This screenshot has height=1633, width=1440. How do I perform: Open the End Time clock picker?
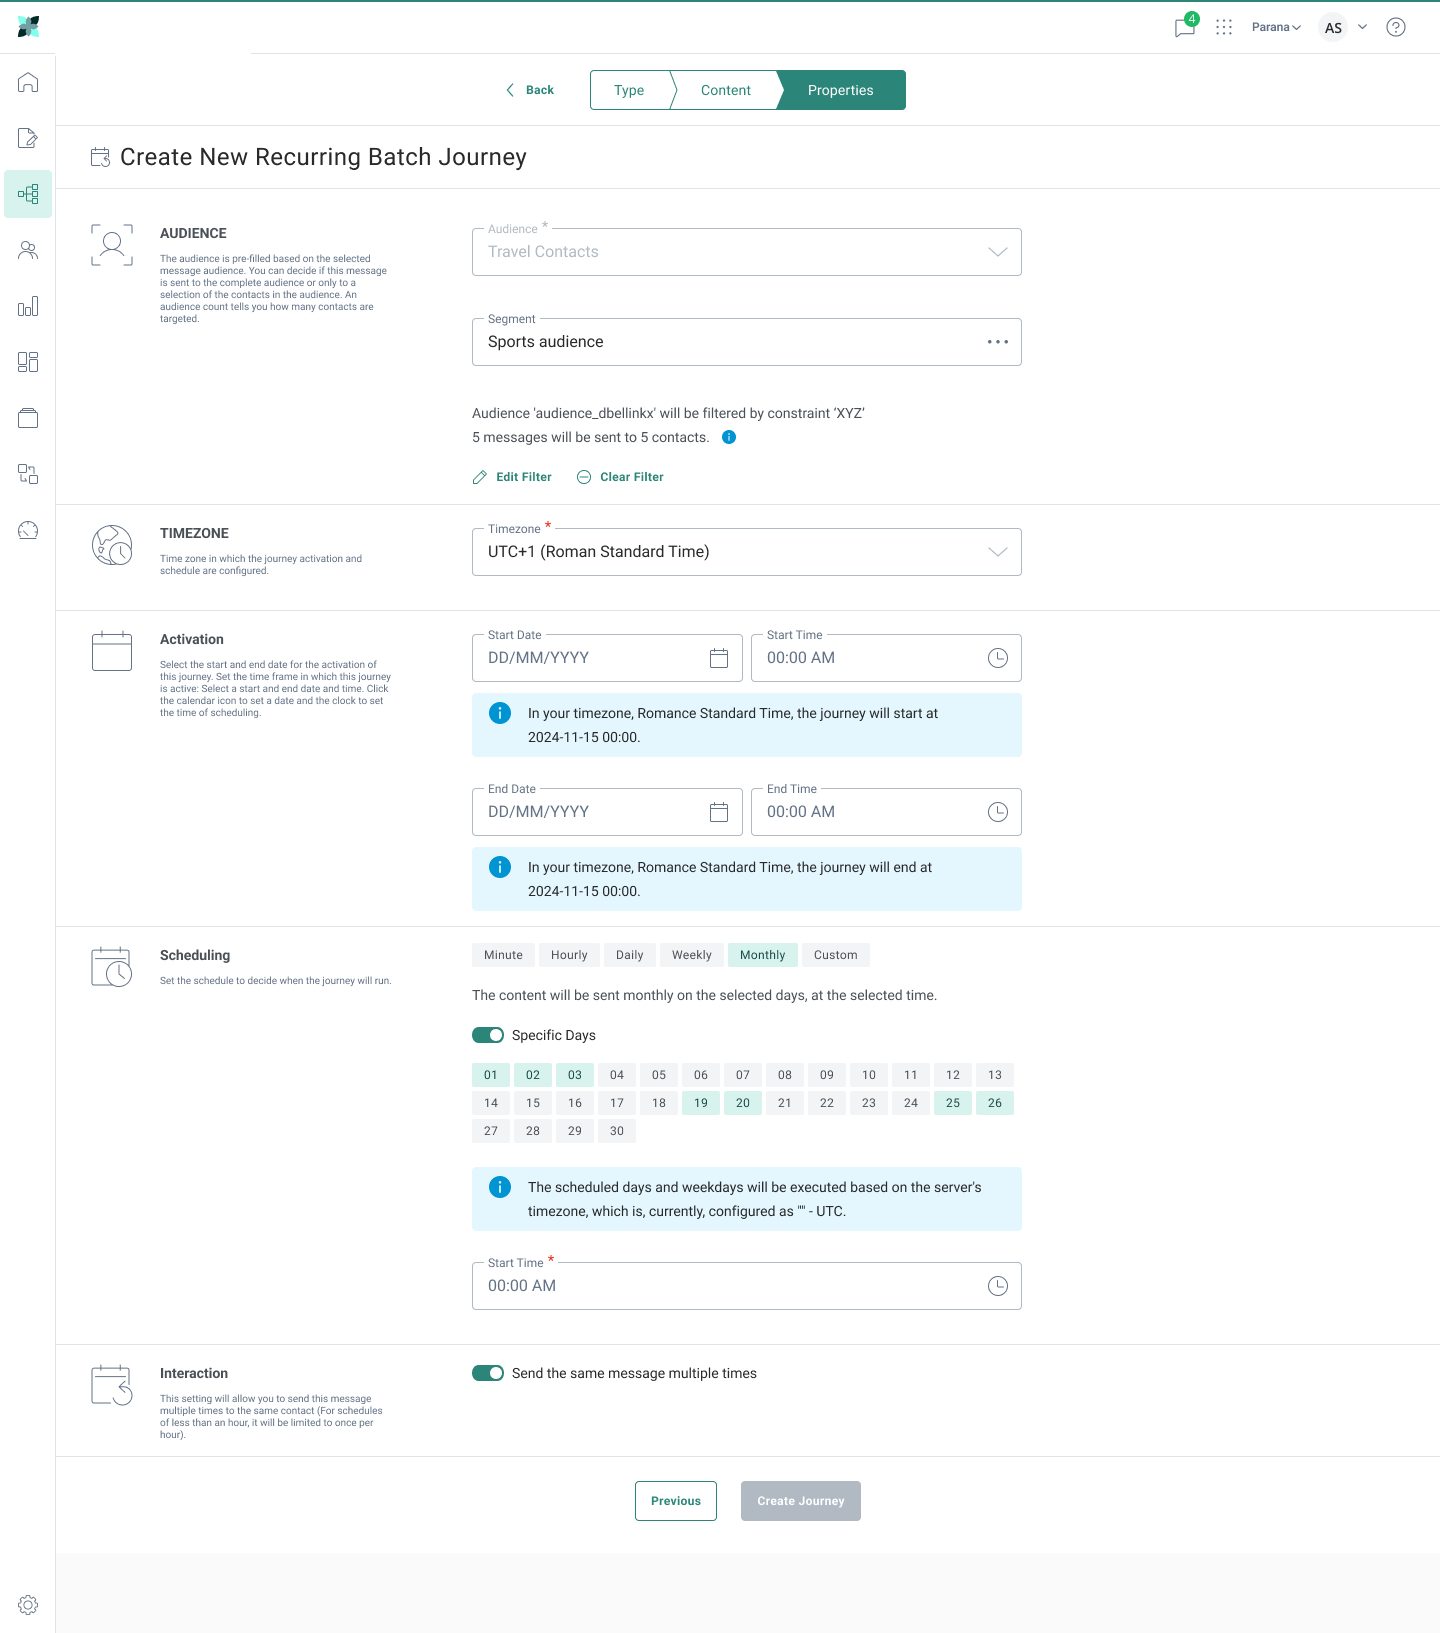pos(998,812)
